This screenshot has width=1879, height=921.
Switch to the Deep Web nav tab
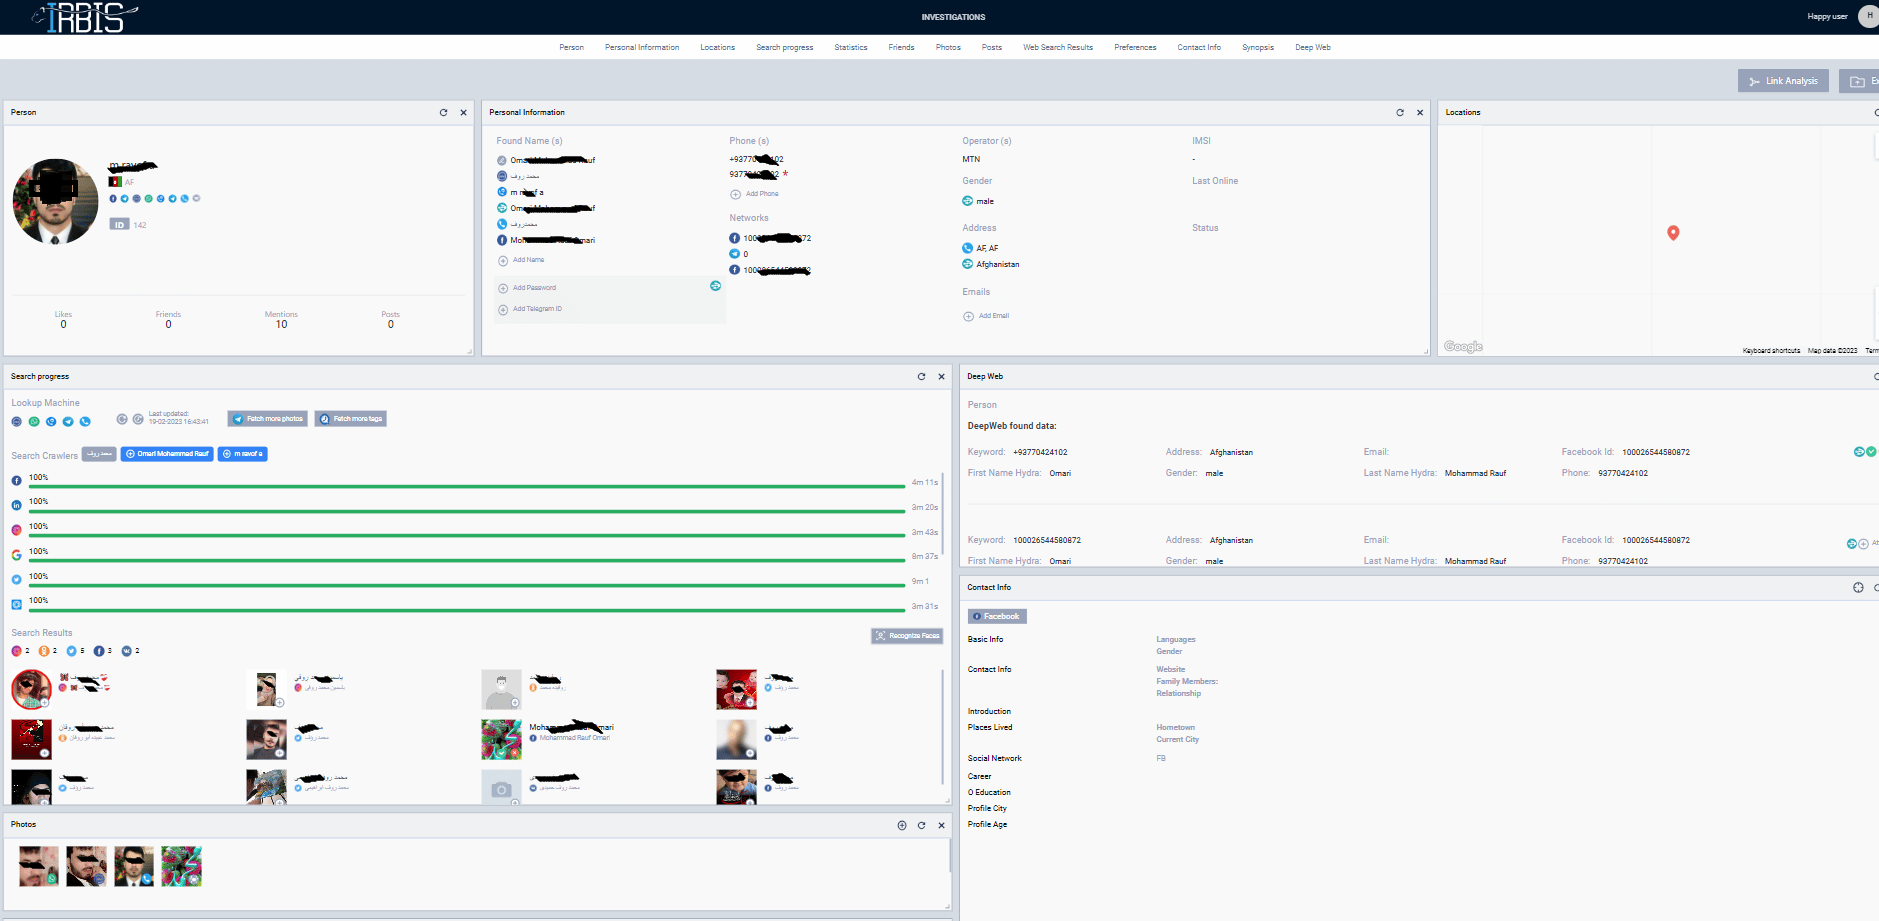pos(1313,47)
